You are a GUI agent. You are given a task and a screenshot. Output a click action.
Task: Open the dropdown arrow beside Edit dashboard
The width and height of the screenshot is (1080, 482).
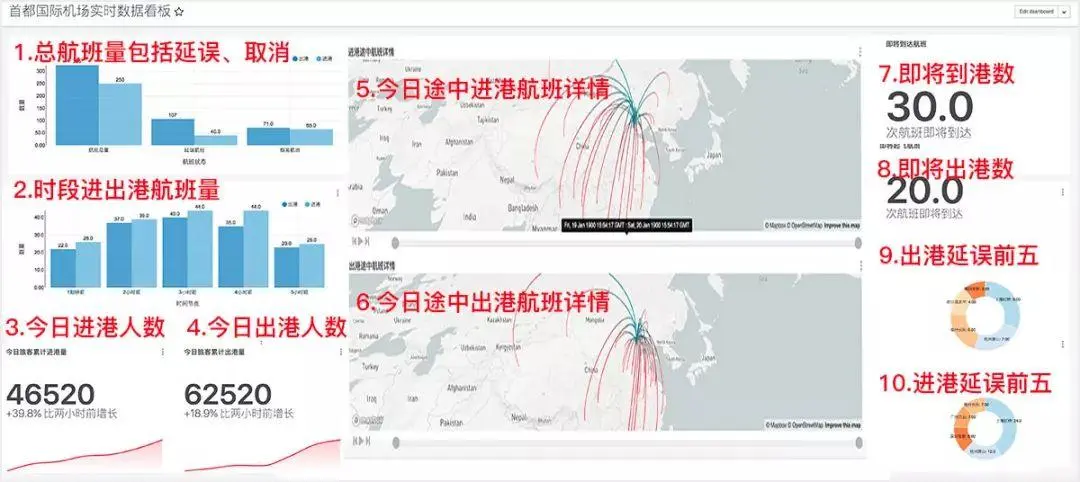point(1066,12)
